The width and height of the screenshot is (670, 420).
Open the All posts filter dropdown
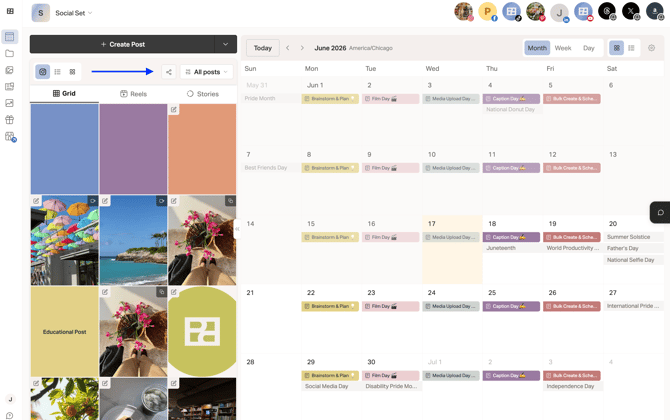coord(207,72)
